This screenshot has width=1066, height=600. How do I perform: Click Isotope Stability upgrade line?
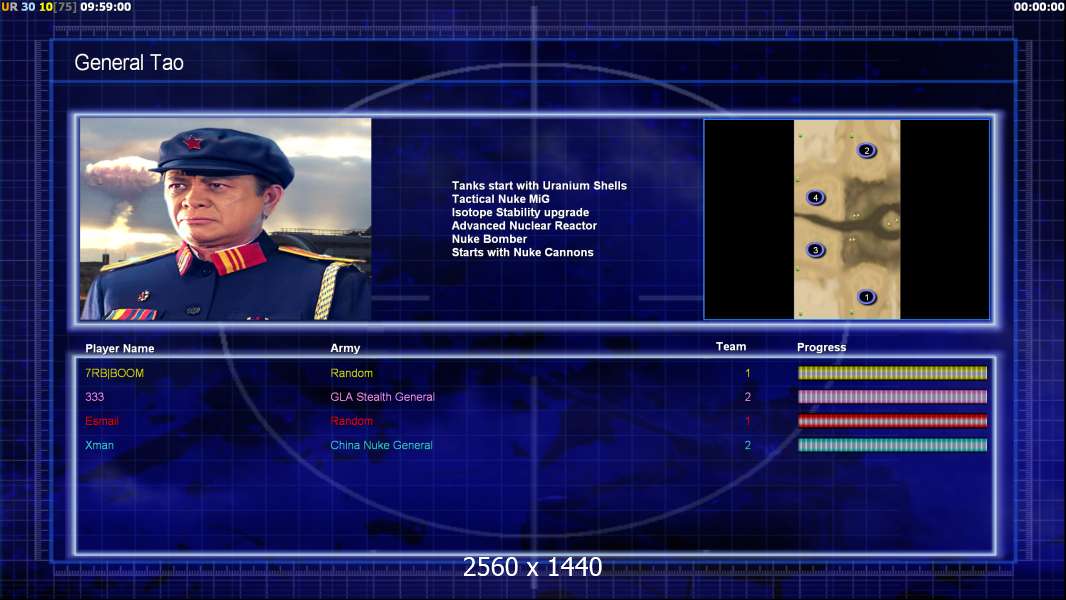[520, 212]
